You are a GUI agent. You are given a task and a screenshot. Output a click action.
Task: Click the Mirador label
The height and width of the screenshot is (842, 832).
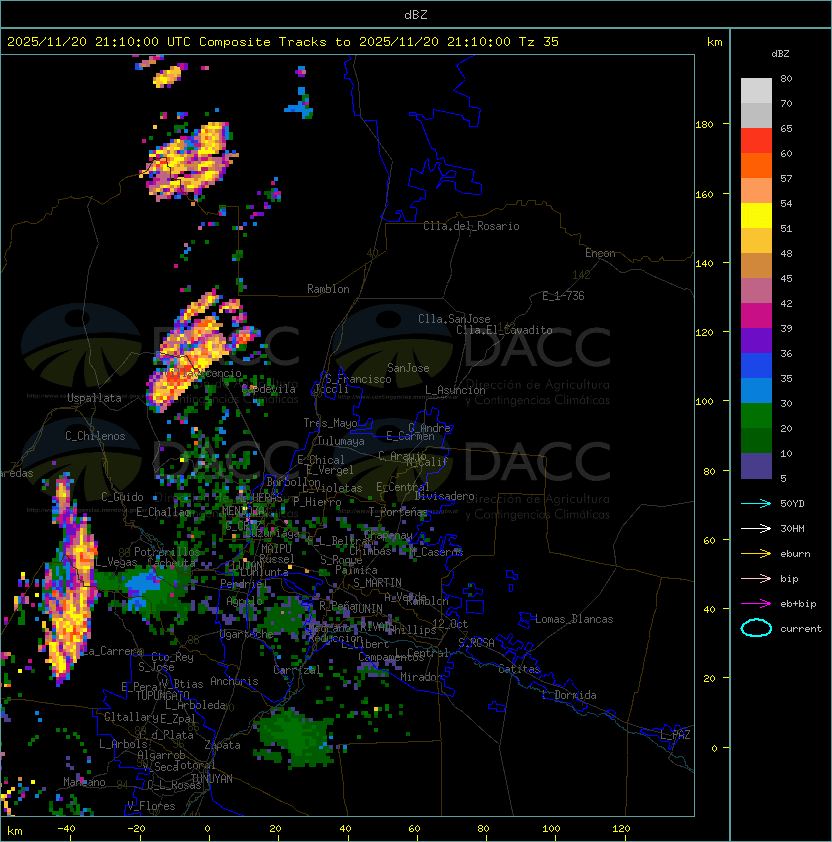[421, 677]
